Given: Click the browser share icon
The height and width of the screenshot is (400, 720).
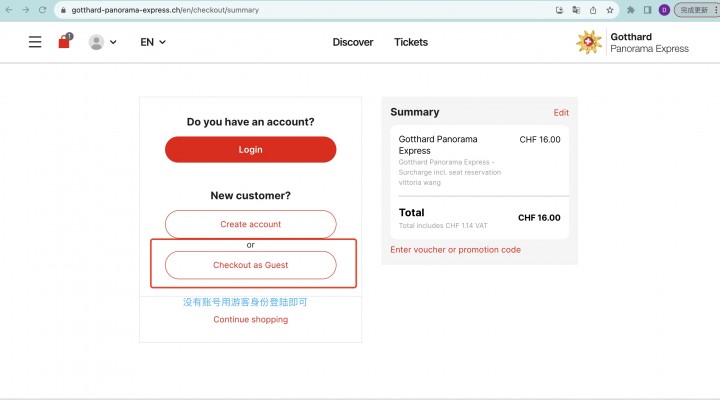Looking at the screenshot, I should 593,10.
